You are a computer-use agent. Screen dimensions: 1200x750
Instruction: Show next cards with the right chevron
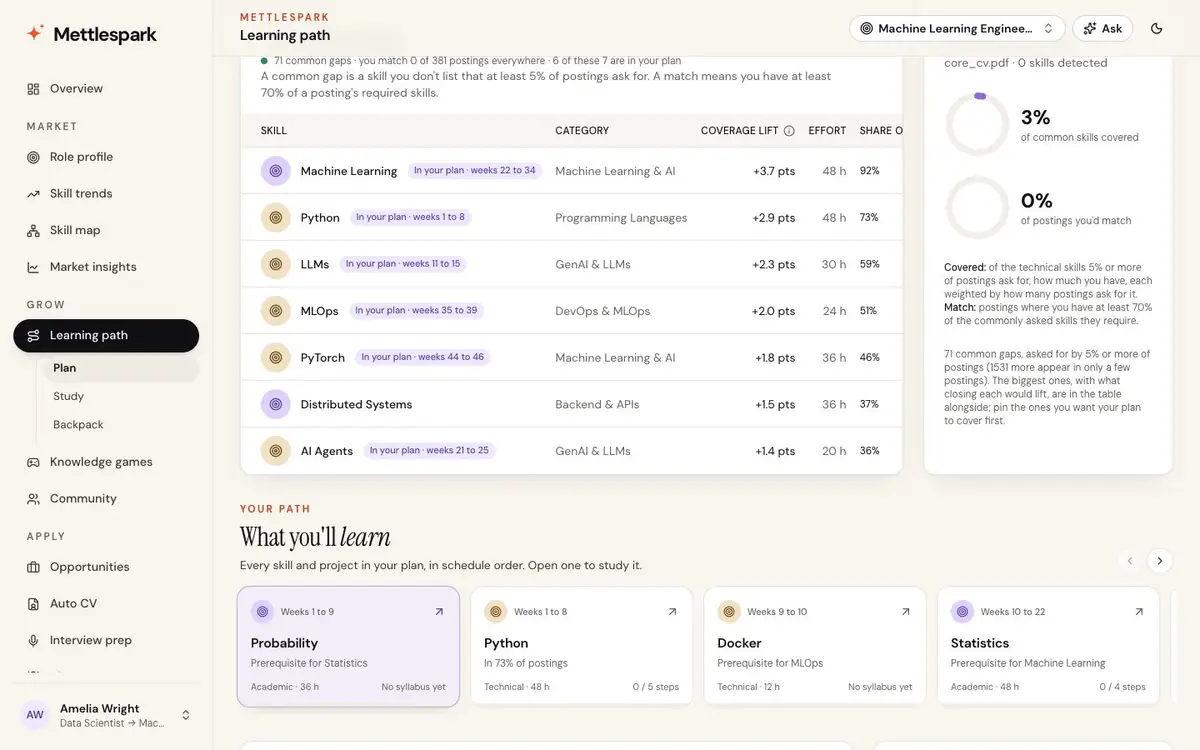coord(1159,561)
